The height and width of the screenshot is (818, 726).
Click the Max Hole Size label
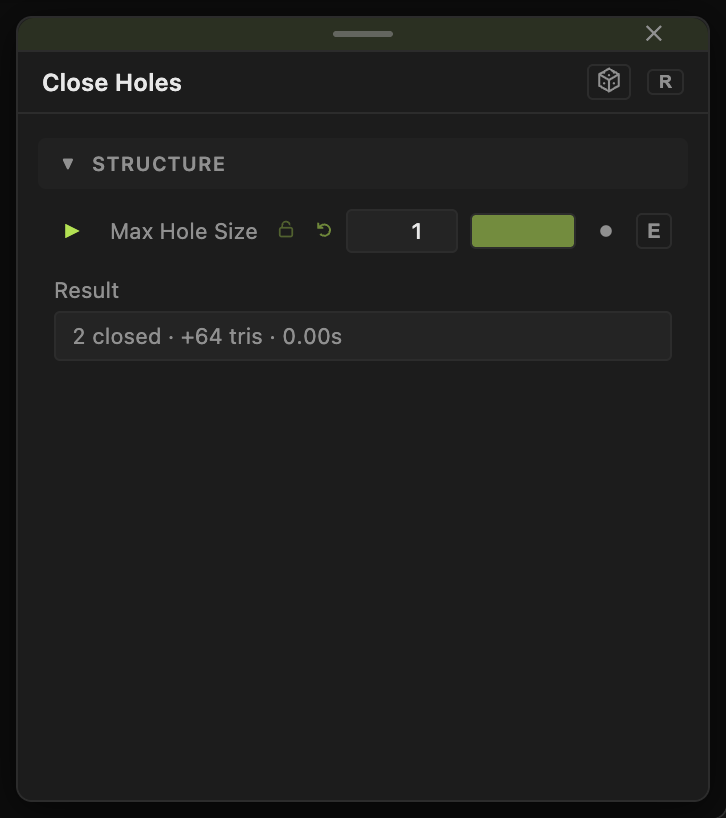pyautogui.click(x=184, y=231)
